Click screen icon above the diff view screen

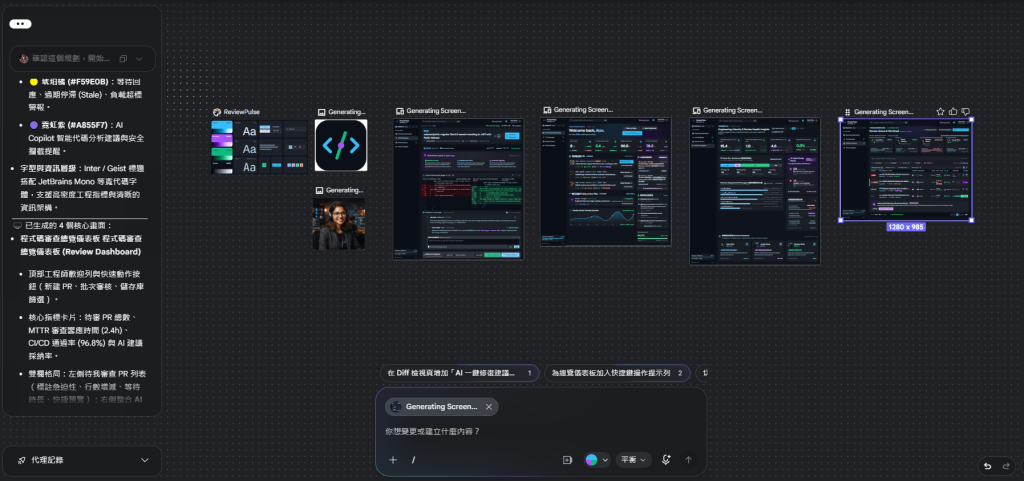[x=400, y=112]
